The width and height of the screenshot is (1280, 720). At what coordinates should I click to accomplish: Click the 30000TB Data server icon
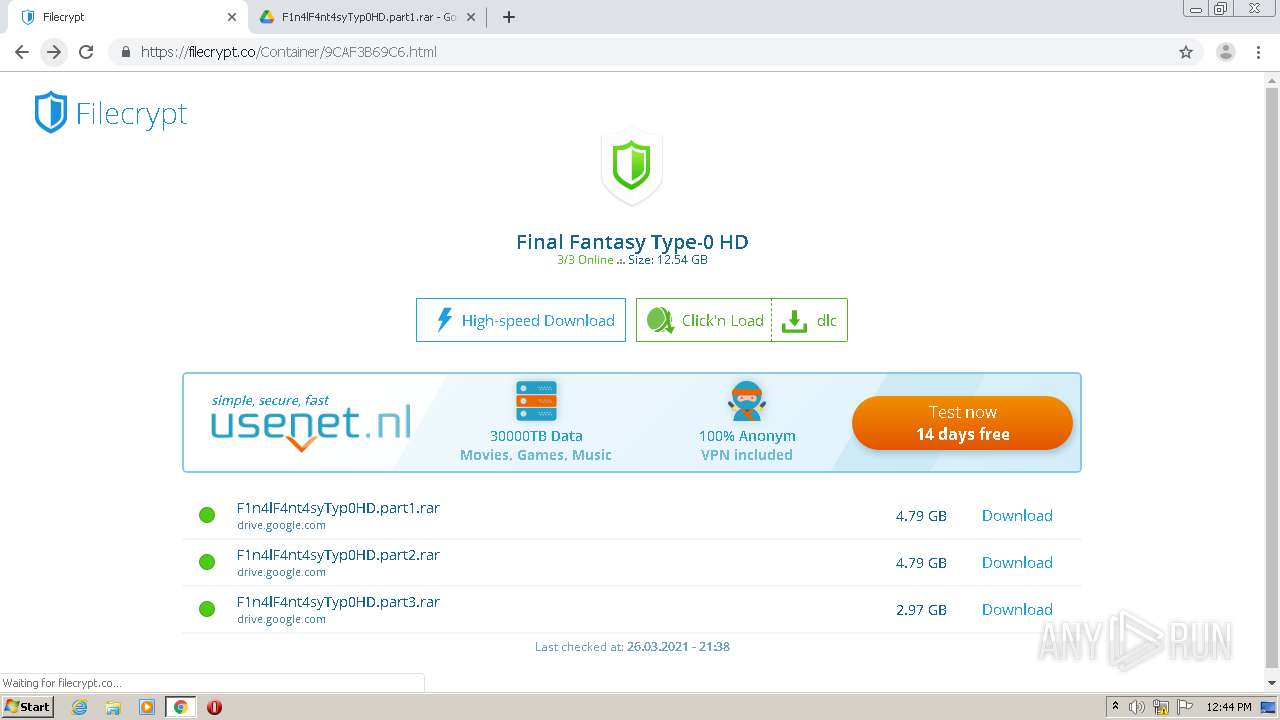pyautogui.click(x=536, y=401)
